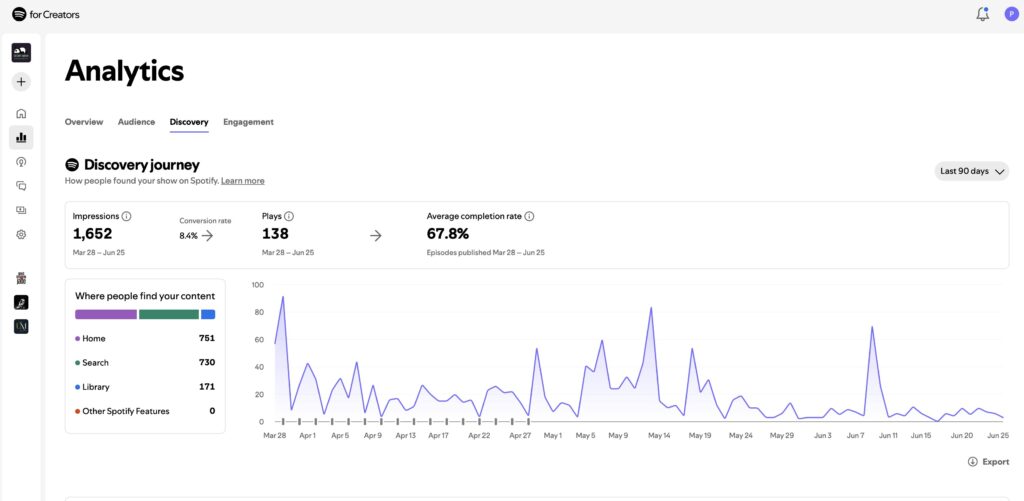
Task: Click the Export button
Action: [988, 462]
